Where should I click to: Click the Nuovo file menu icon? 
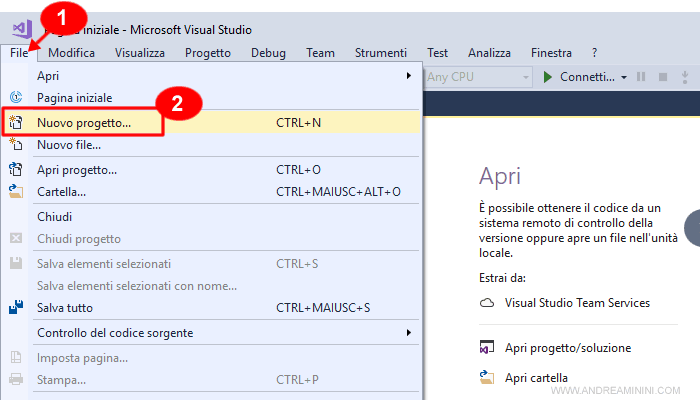(x=15, y=145)
